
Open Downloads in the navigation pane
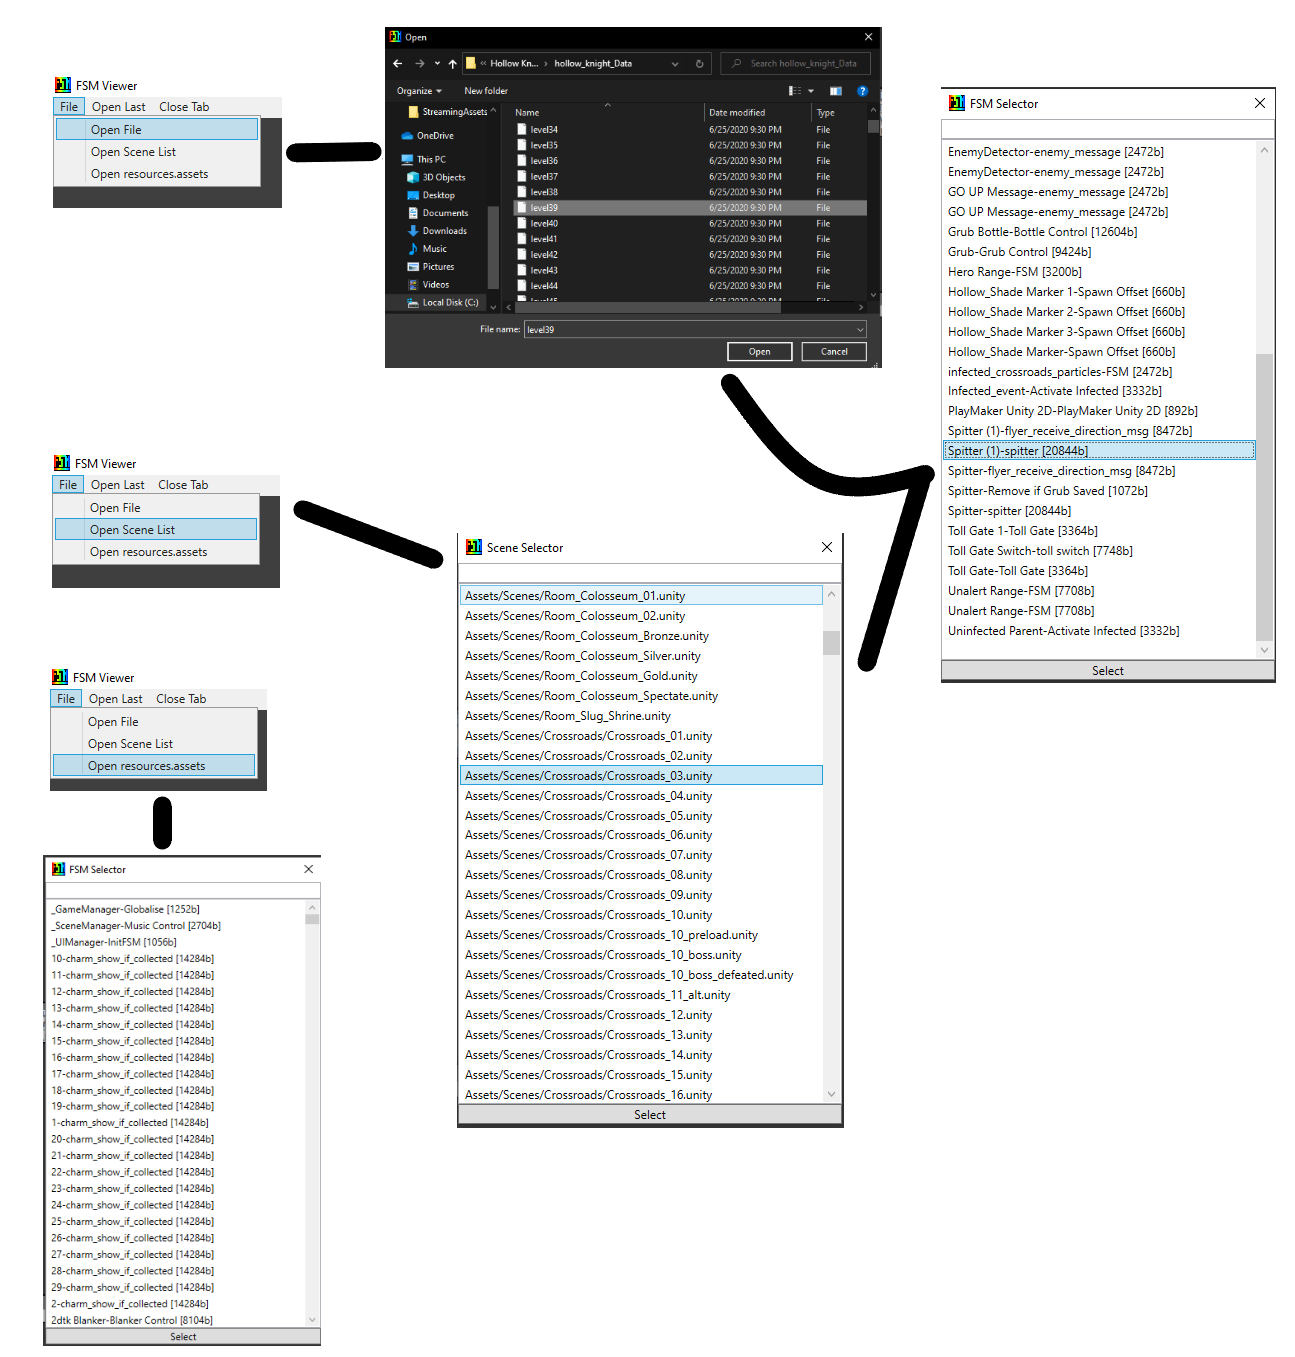[x=437, y=231]
